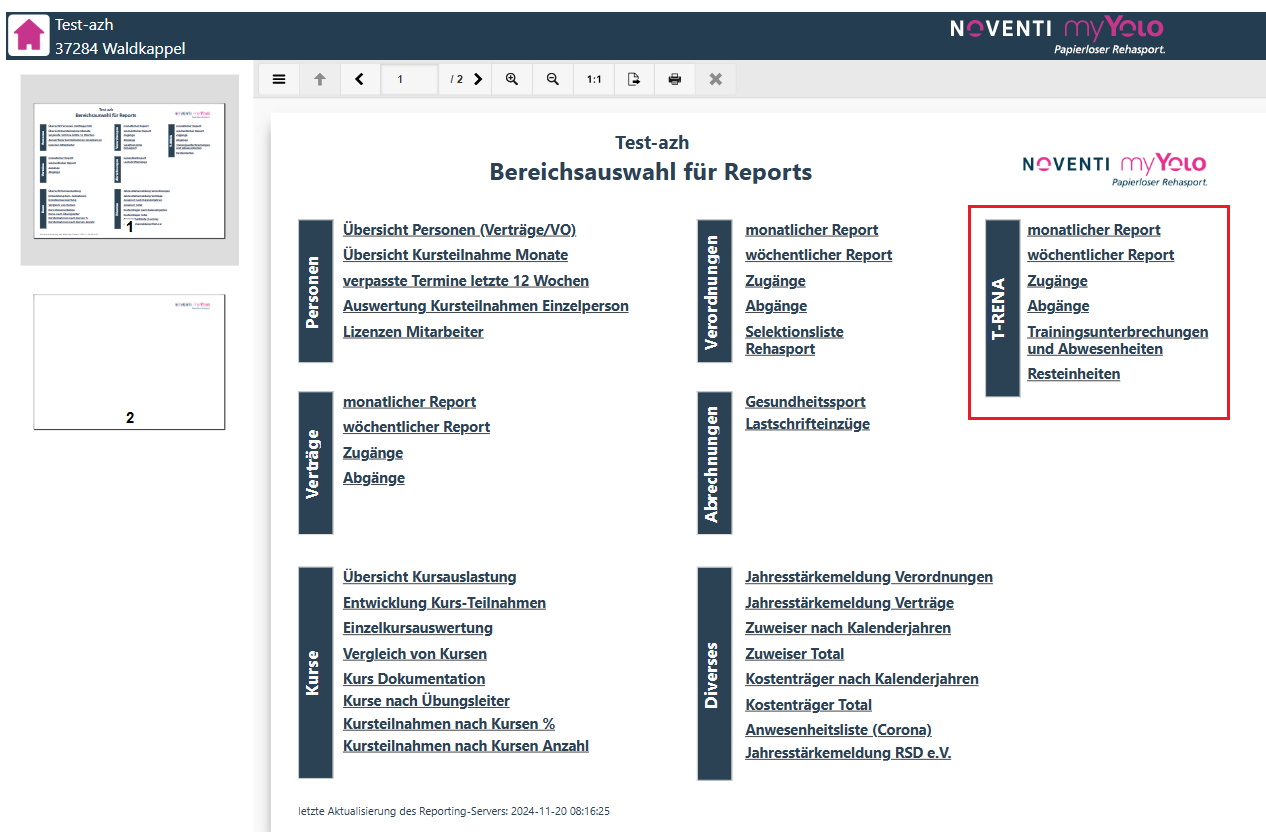
Task: Go to the previous report page
Action: (x=360, y=79)
